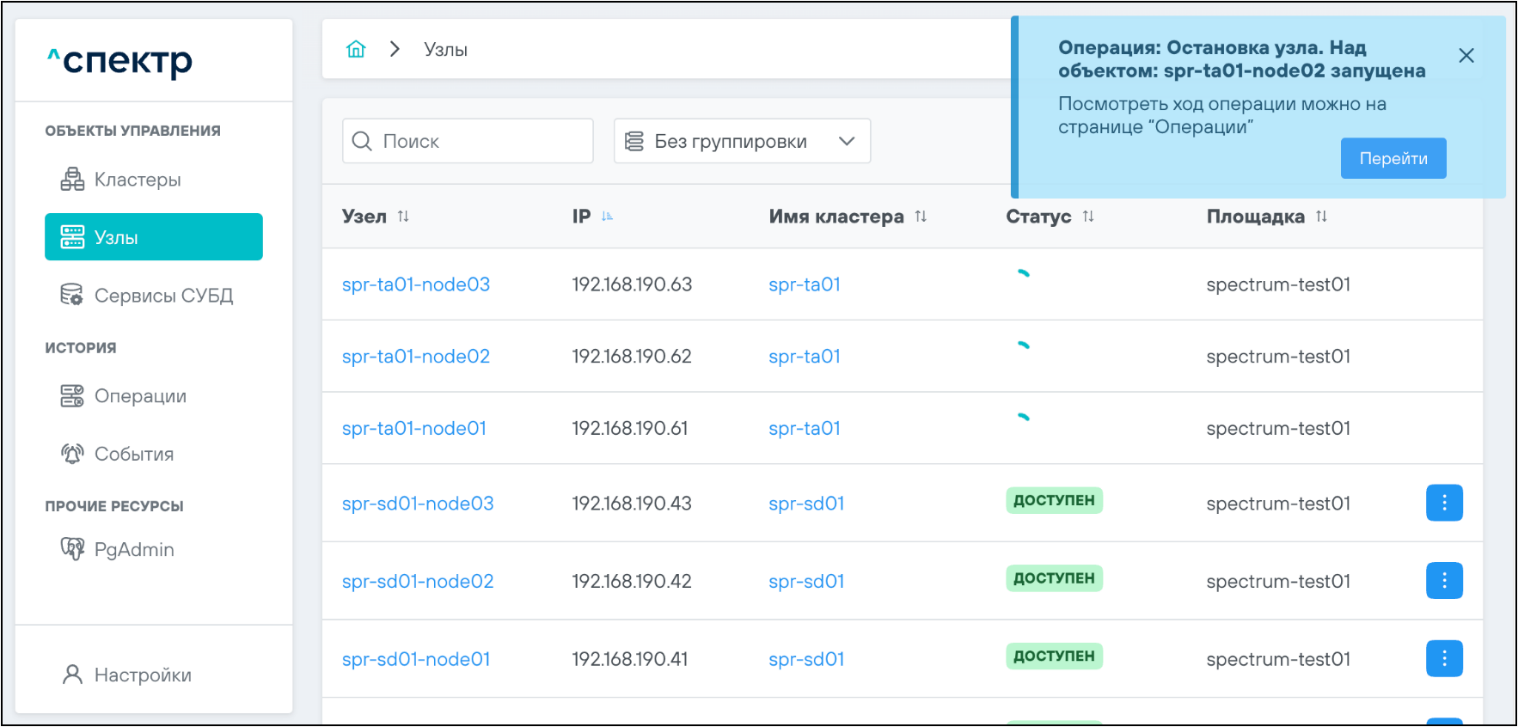The image size is (1518, 727).
Task: Open Операции history page
Action: click(x=140, y=396)
